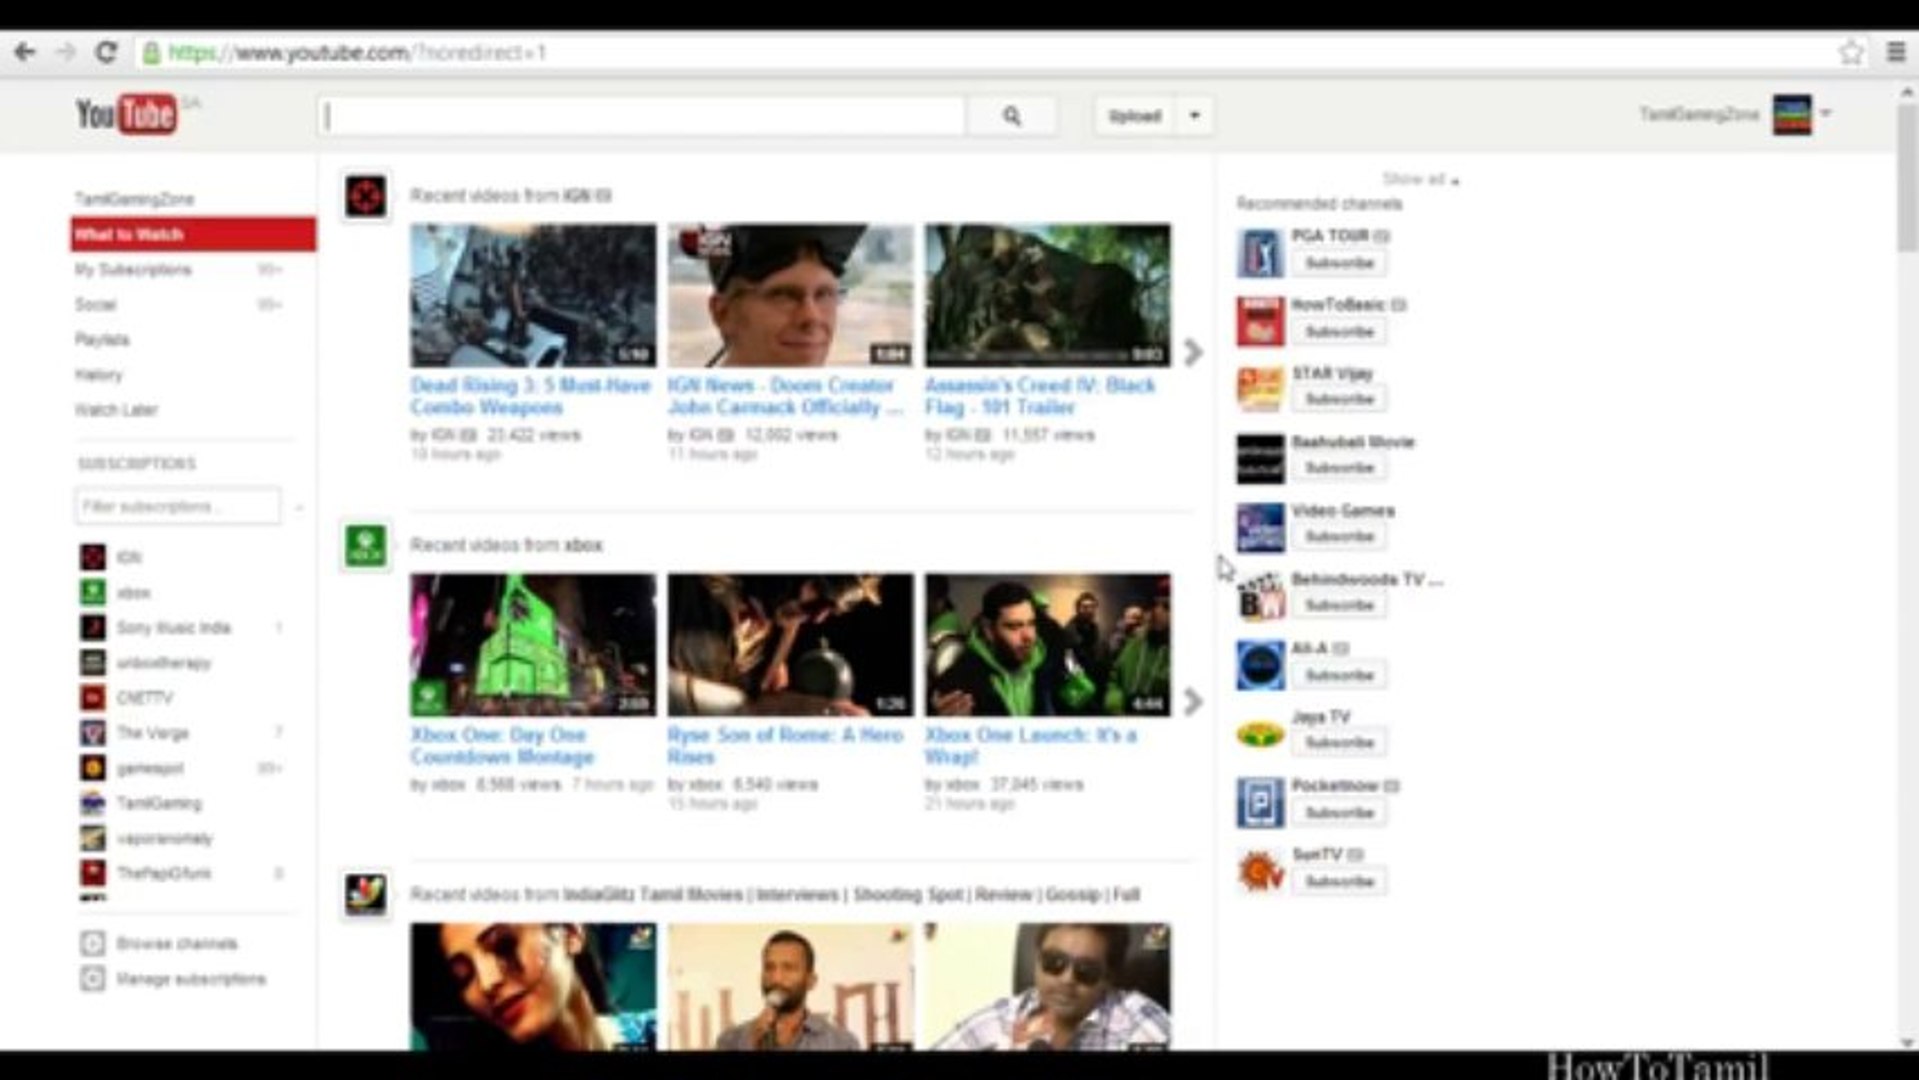Click the YouTube search input field

pyautogui.click(x=643, y=116)
